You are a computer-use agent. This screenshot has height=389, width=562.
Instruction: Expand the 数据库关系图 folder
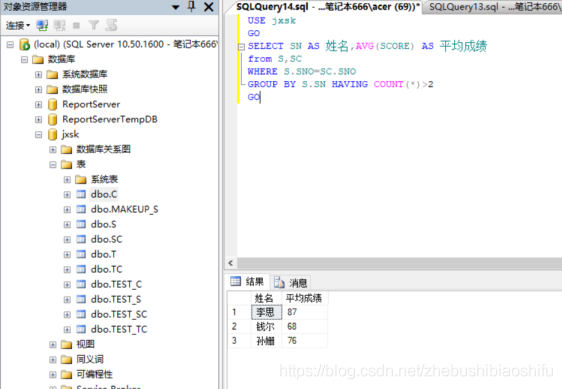pyautogui.click(x=53, y=150)
